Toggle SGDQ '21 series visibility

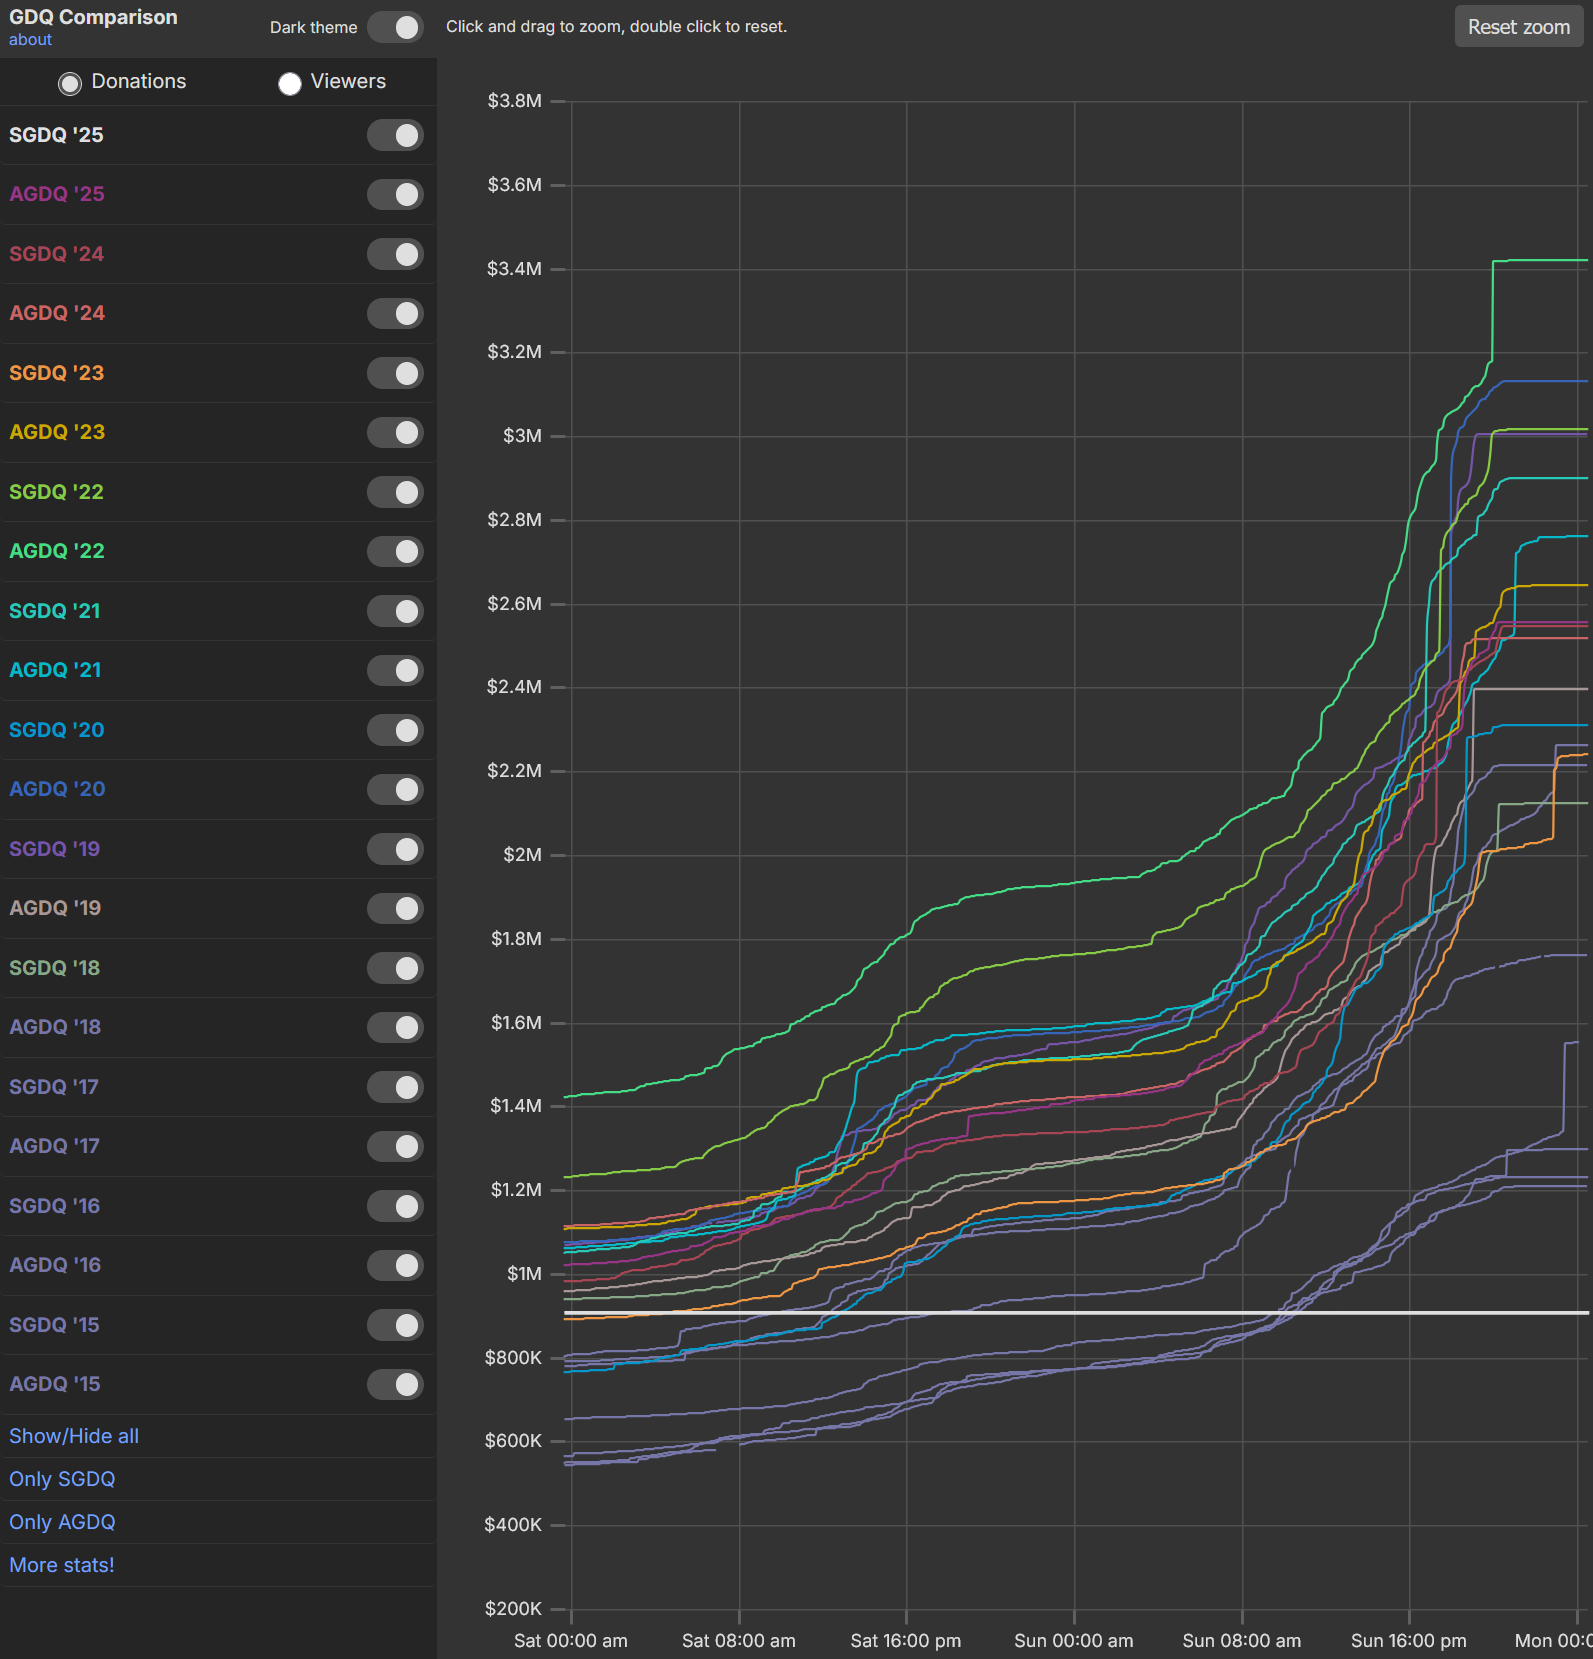(x=395, y=611)
